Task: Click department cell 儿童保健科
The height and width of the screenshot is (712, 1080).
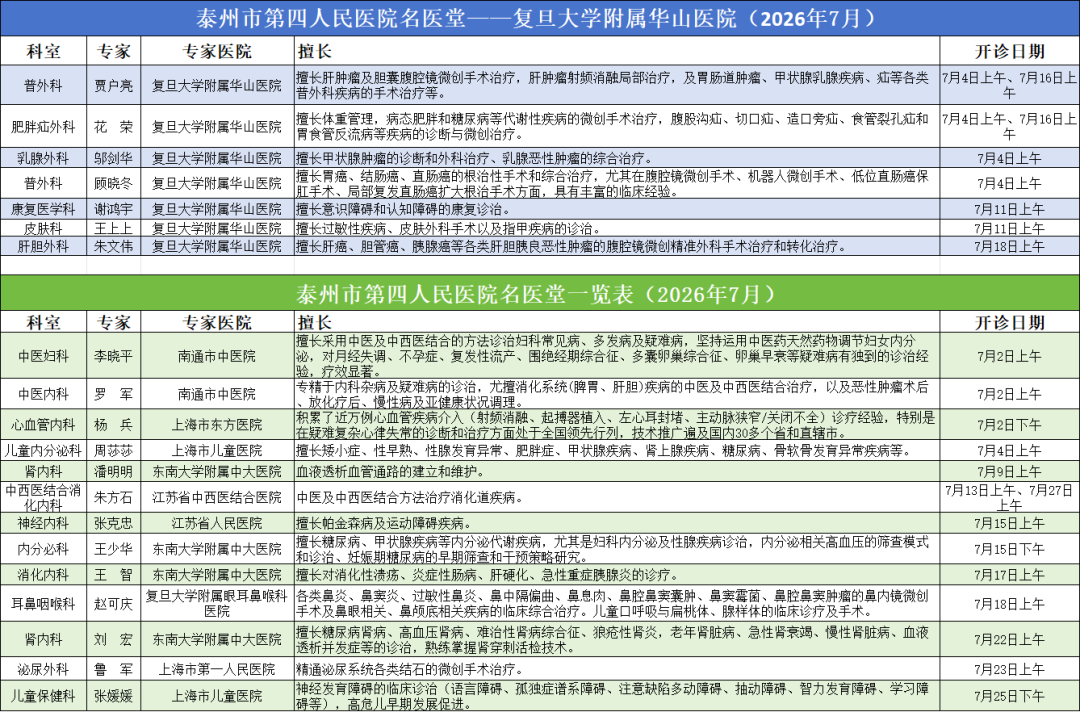Action: coord(43,695)
